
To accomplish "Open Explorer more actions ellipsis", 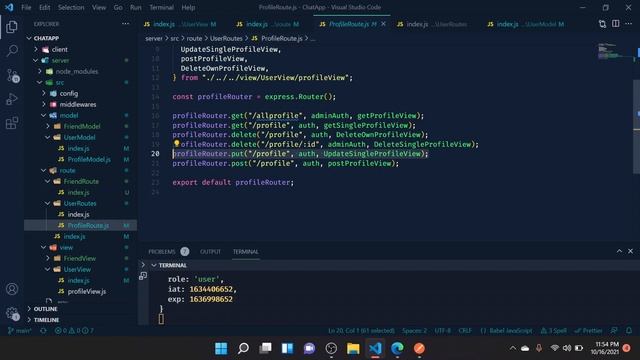I will [x=125, y=24].
